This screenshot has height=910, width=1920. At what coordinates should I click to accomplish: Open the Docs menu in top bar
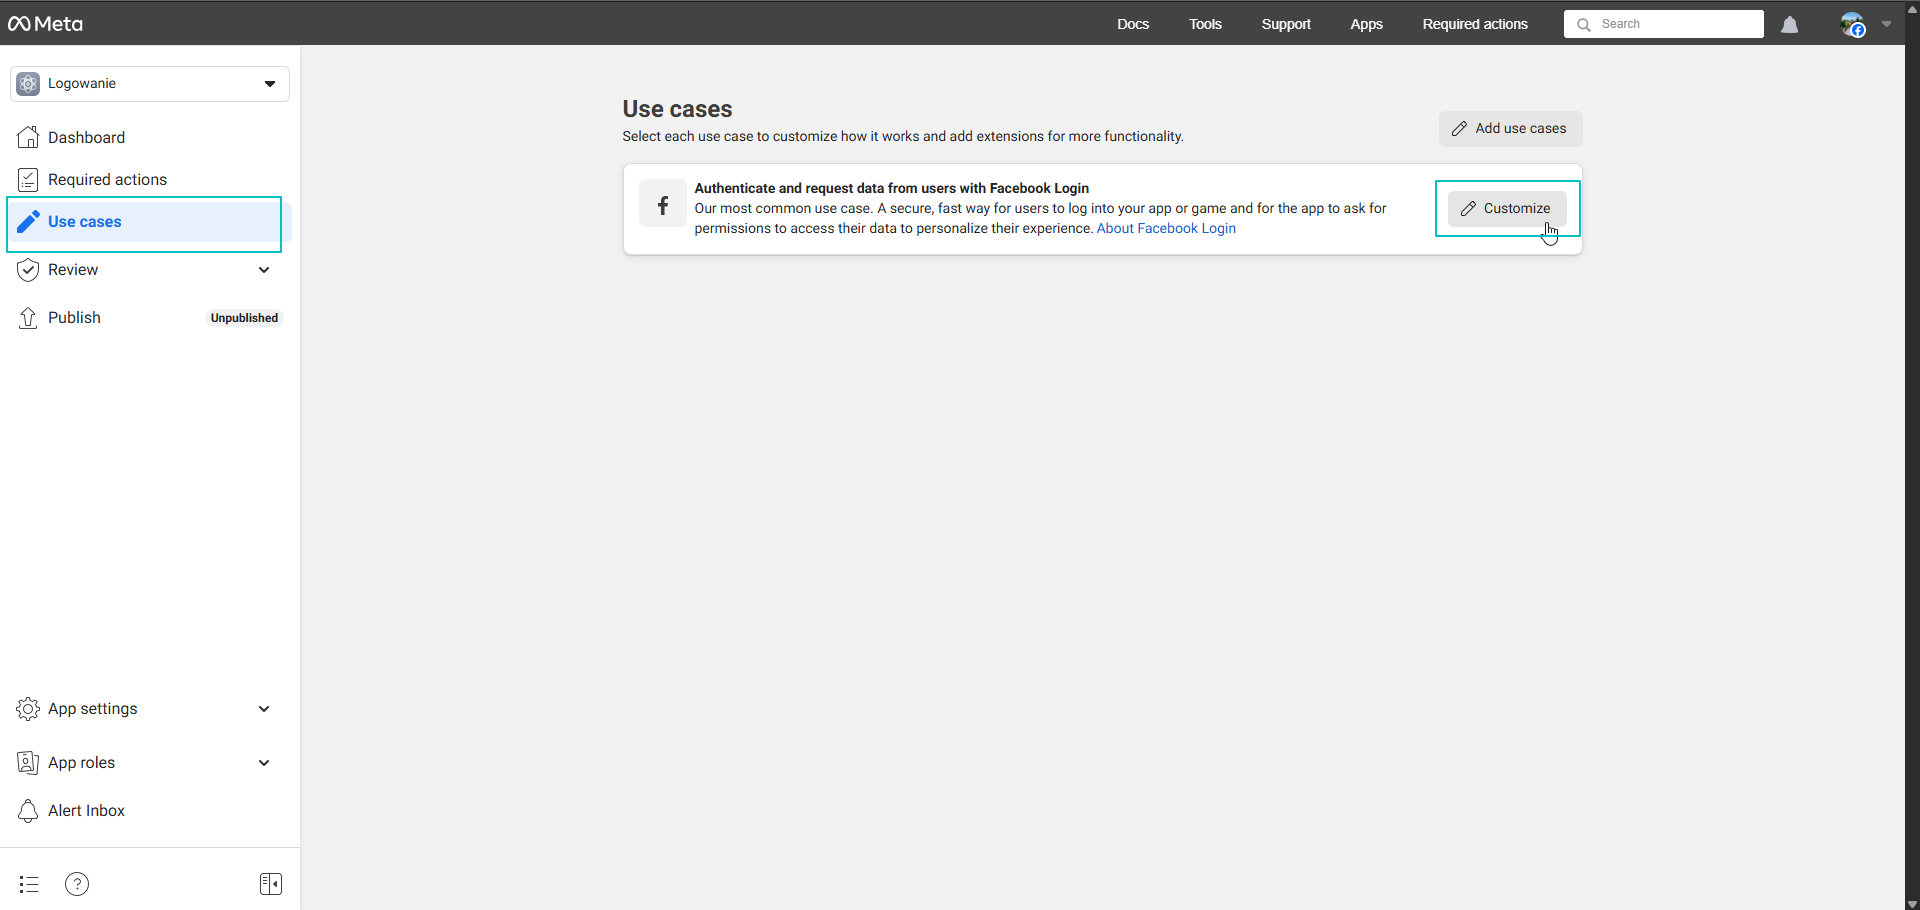(x=1132, y=24)
